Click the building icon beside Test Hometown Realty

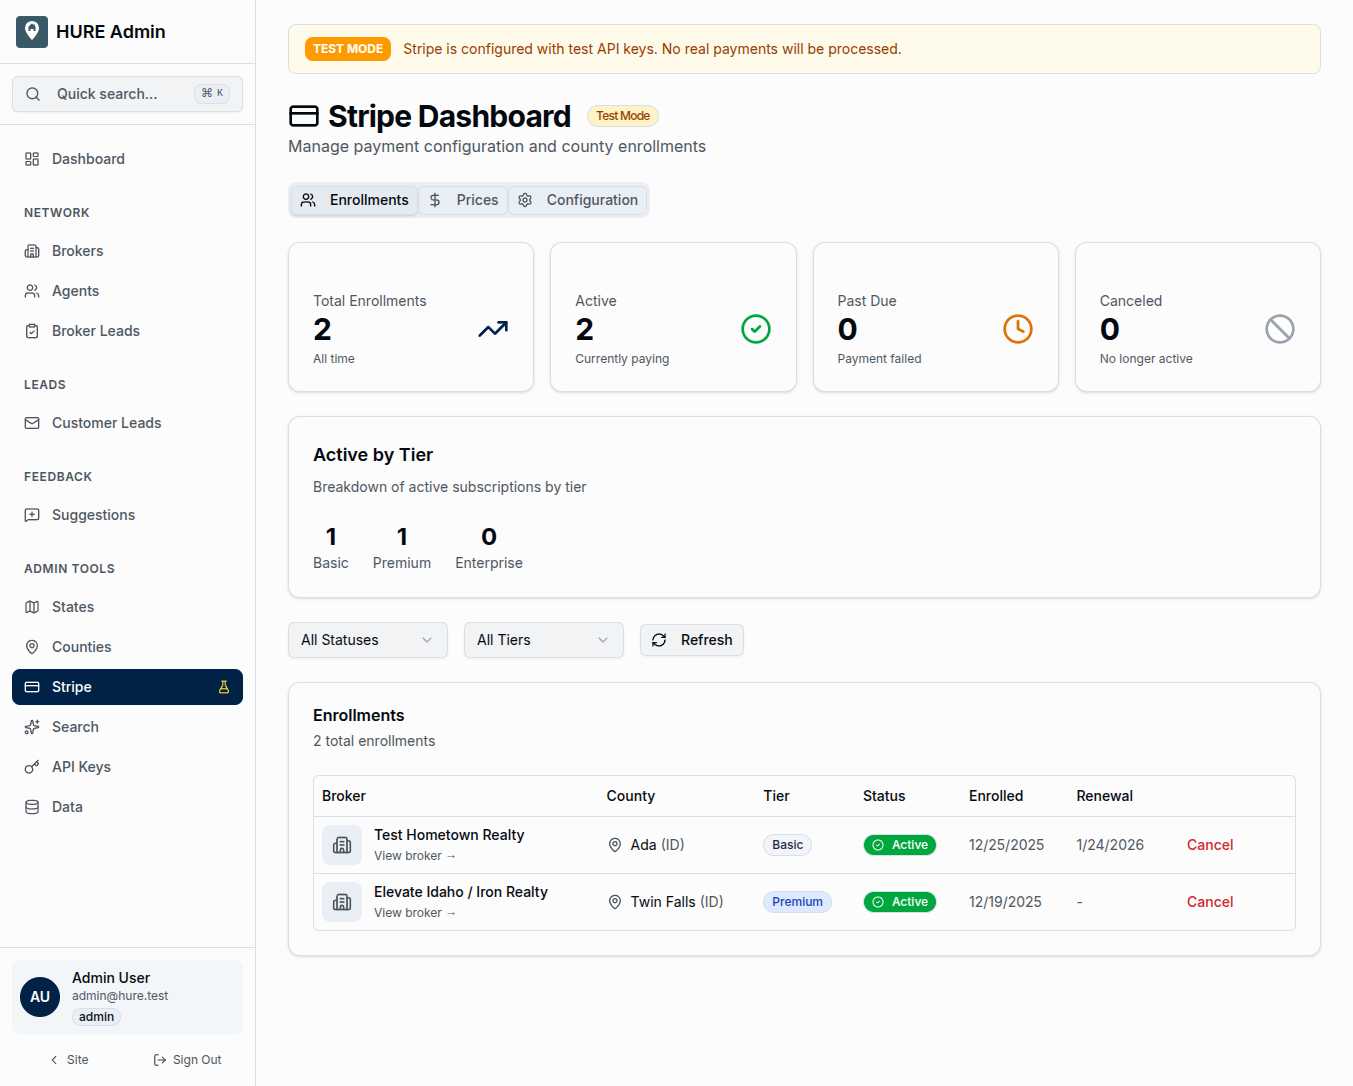[342, 845]
